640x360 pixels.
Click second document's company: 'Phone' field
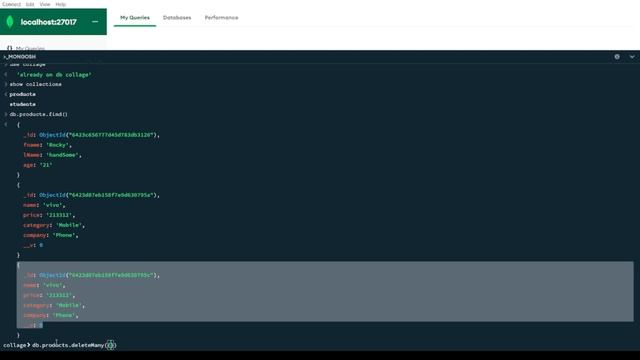coord(51,235)
